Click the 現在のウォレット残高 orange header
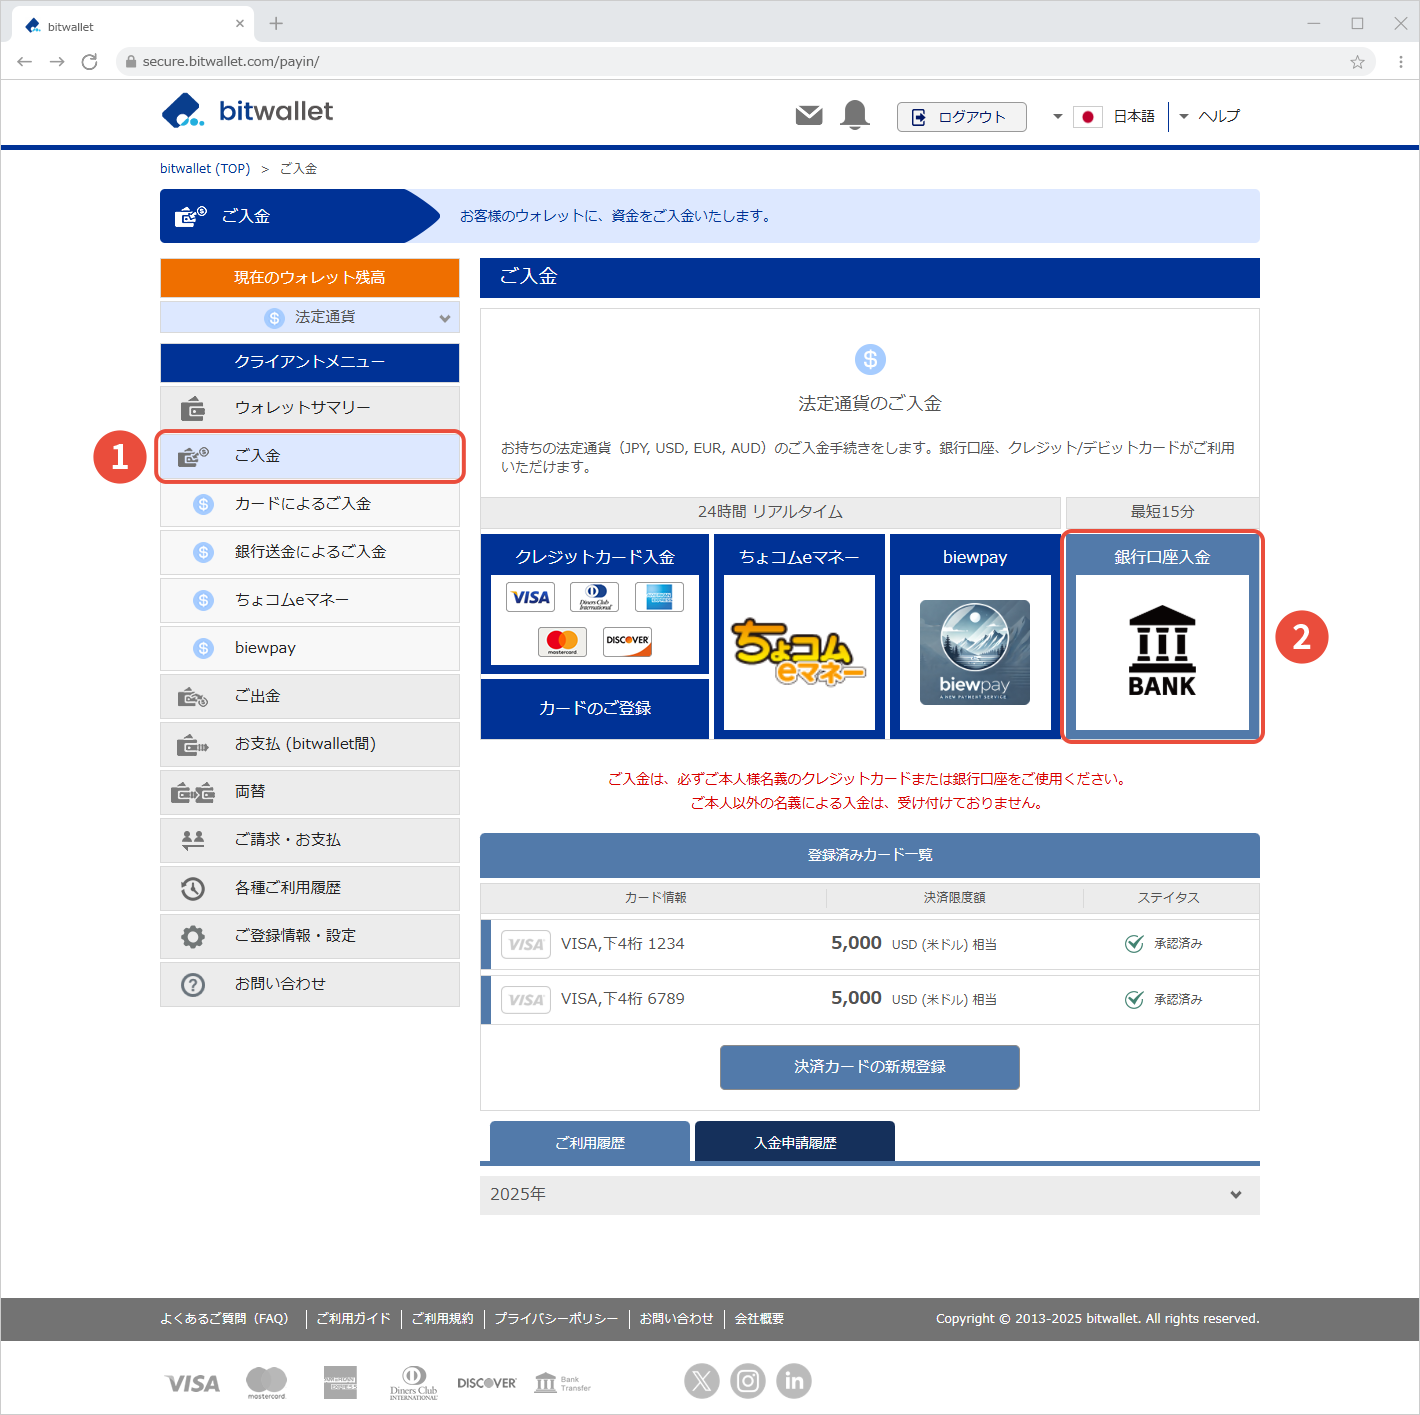 click(310, 277)
